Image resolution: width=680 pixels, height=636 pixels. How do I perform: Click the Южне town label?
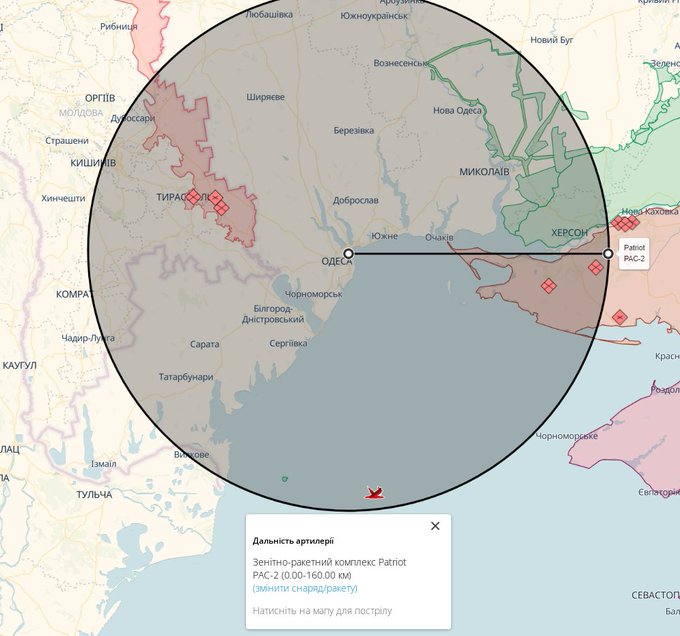point(384,236)
